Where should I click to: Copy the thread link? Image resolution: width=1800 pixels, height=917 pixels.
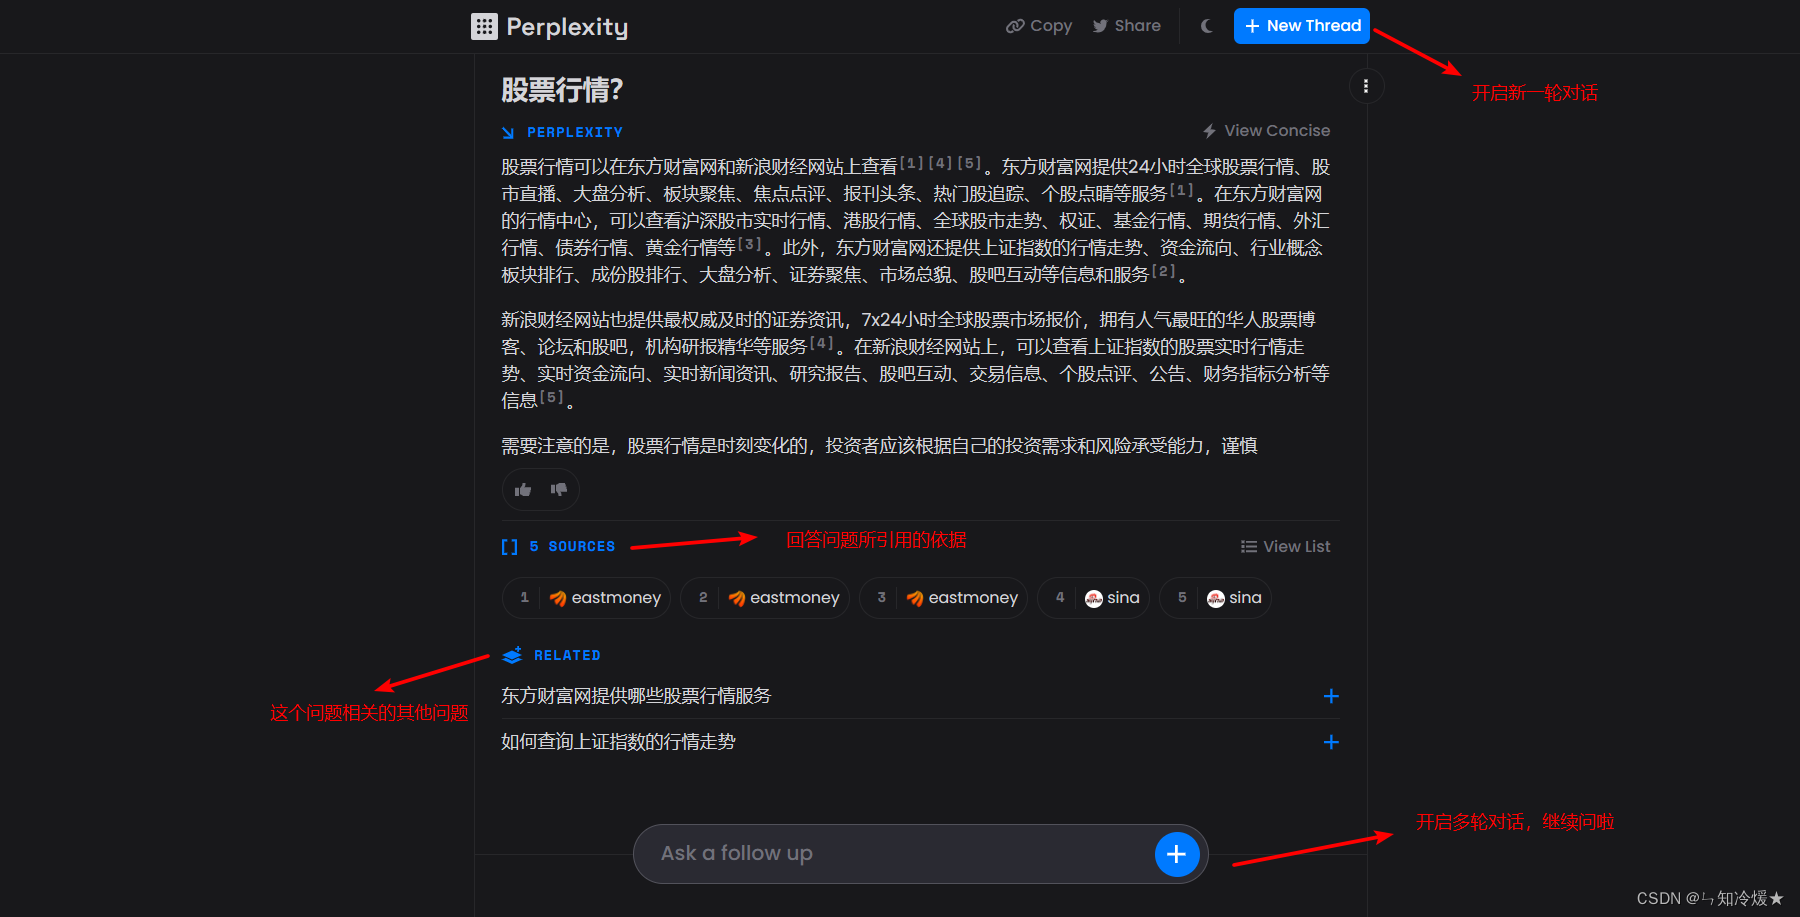(x=1039, y=26)
